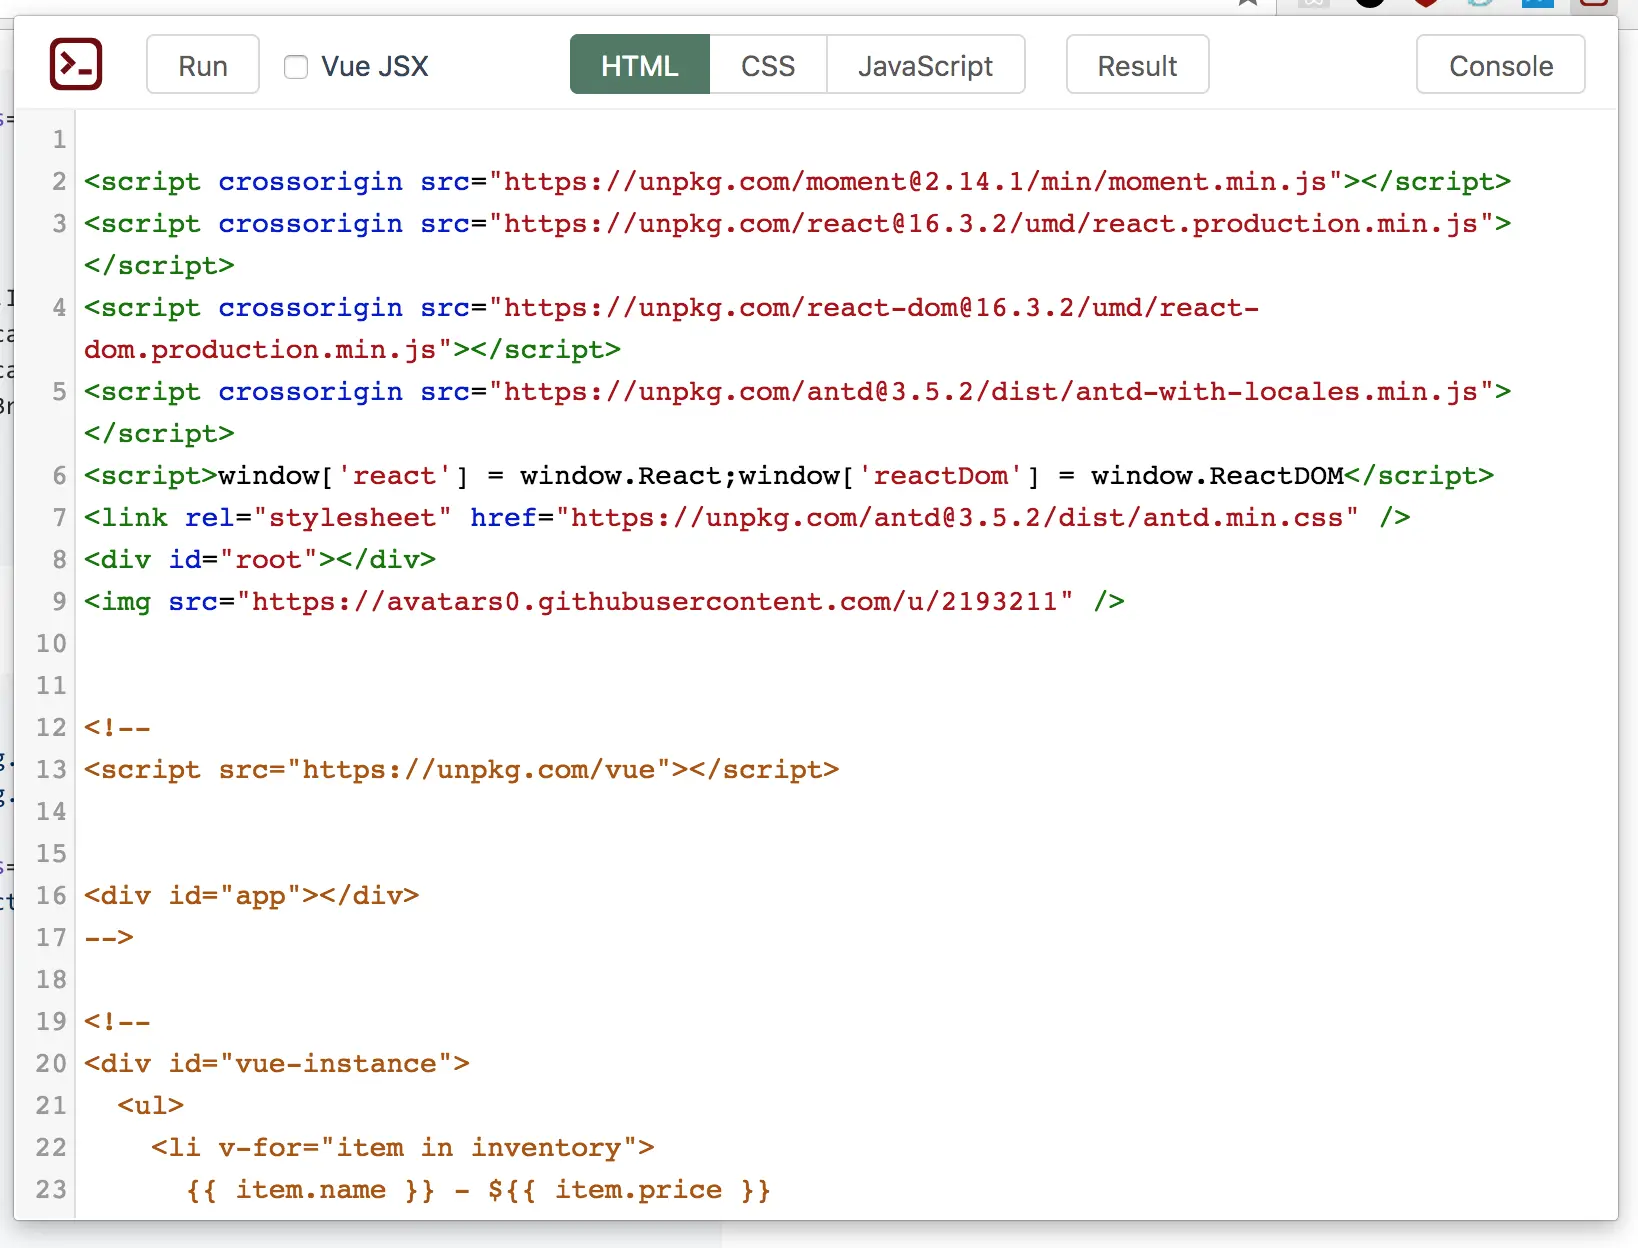This screenshot has width=1638, height=1248.
Task: Click the opening ul tag line
Action: (x=151, y=1106)
